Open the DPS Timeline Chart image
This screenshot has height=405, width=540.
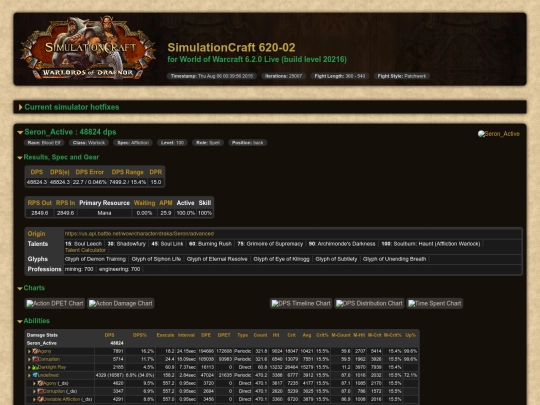[x=301, y=303]
